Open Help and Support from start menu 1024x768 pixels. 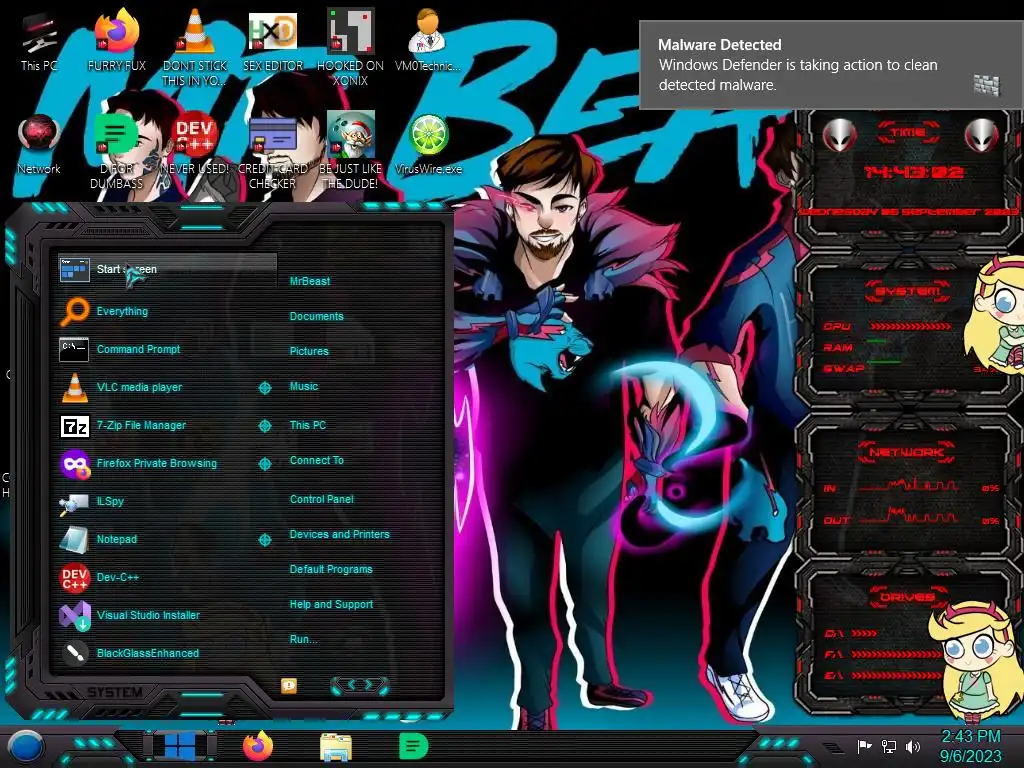331,605
